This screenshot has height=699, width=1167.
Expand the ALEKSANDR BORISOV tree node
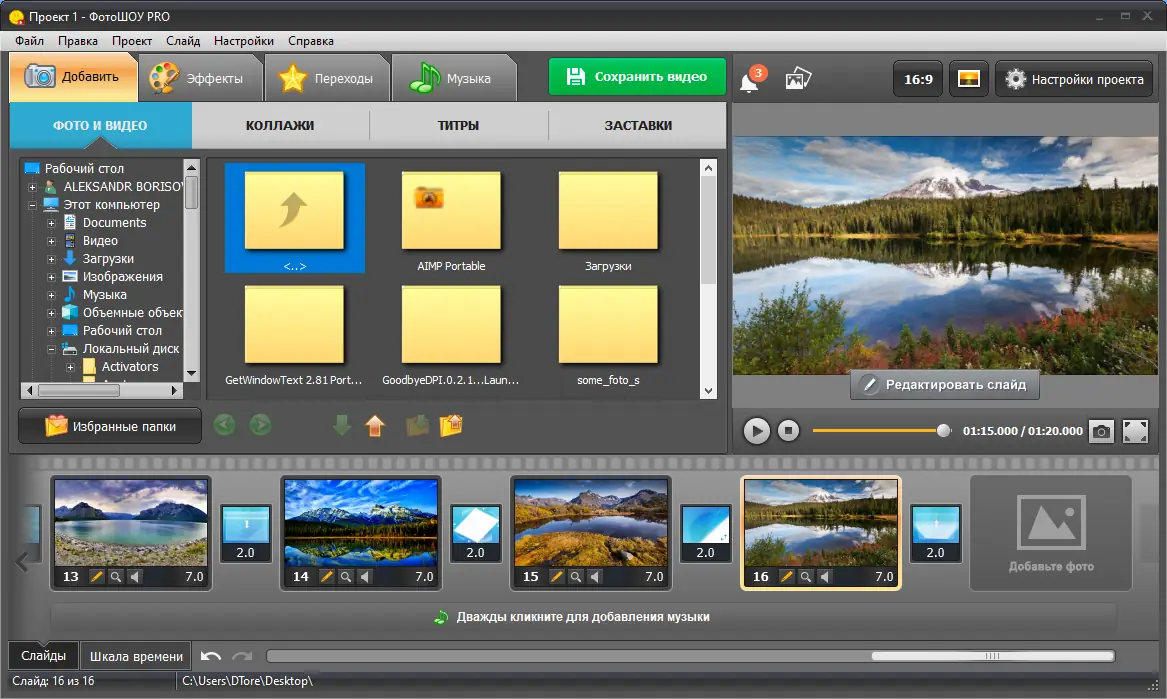coord(32,187)
